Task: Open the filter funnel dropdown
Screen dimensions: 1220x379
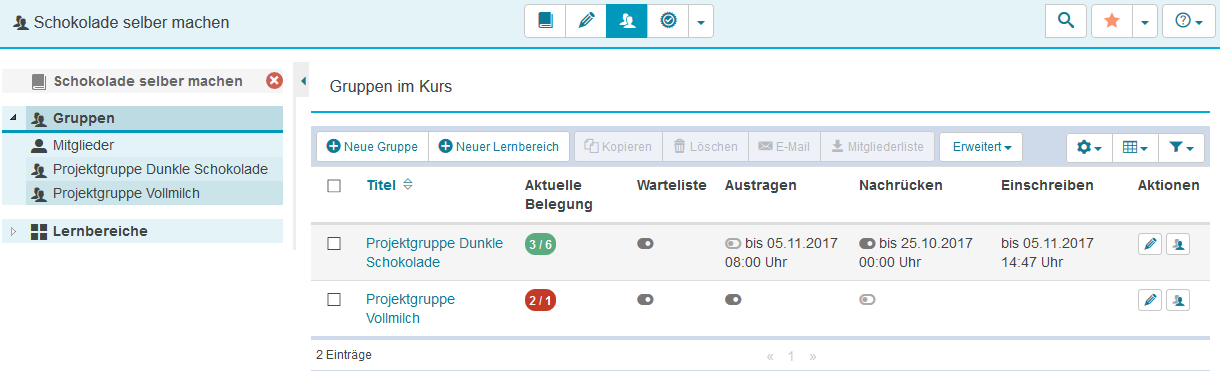Action: [x=1181, y=147]
